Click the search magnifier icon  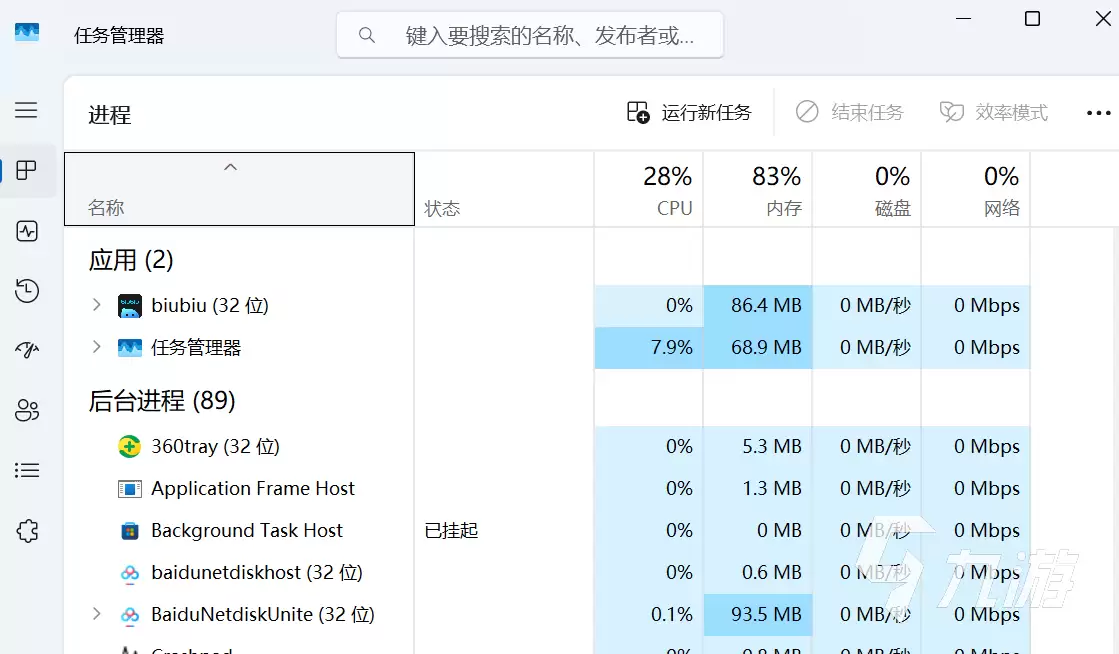pos(367,34)
